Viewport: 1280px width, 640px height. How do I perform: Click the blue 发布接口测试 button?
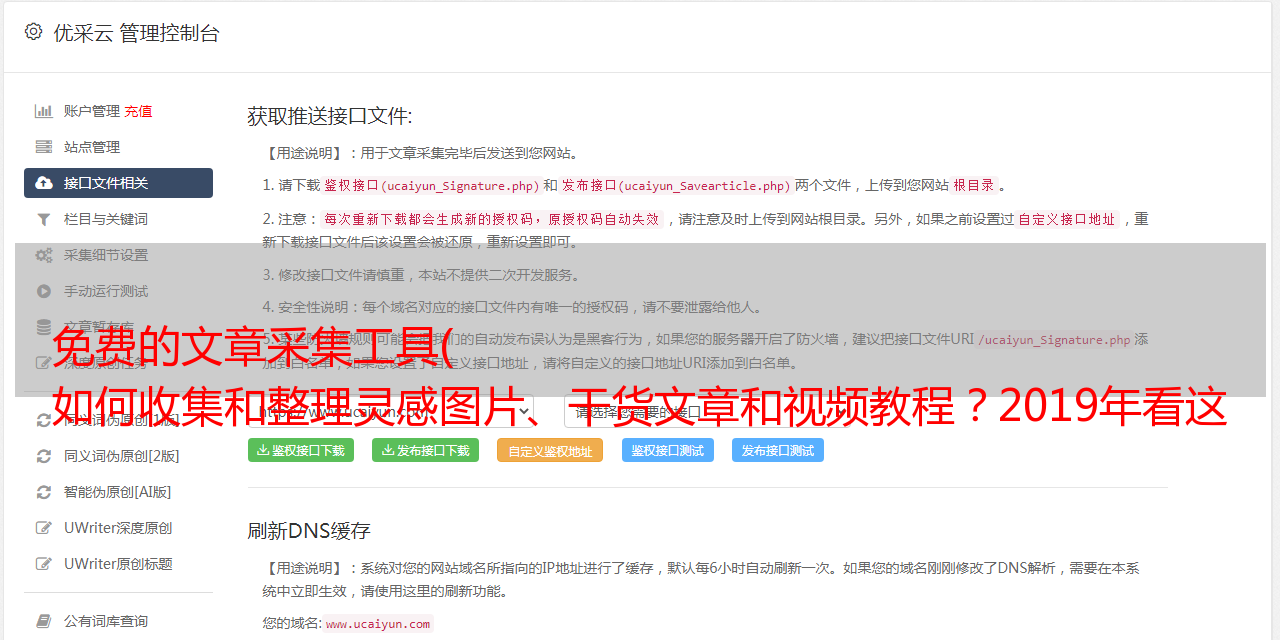pyautogui.click(x=778, y=450)
